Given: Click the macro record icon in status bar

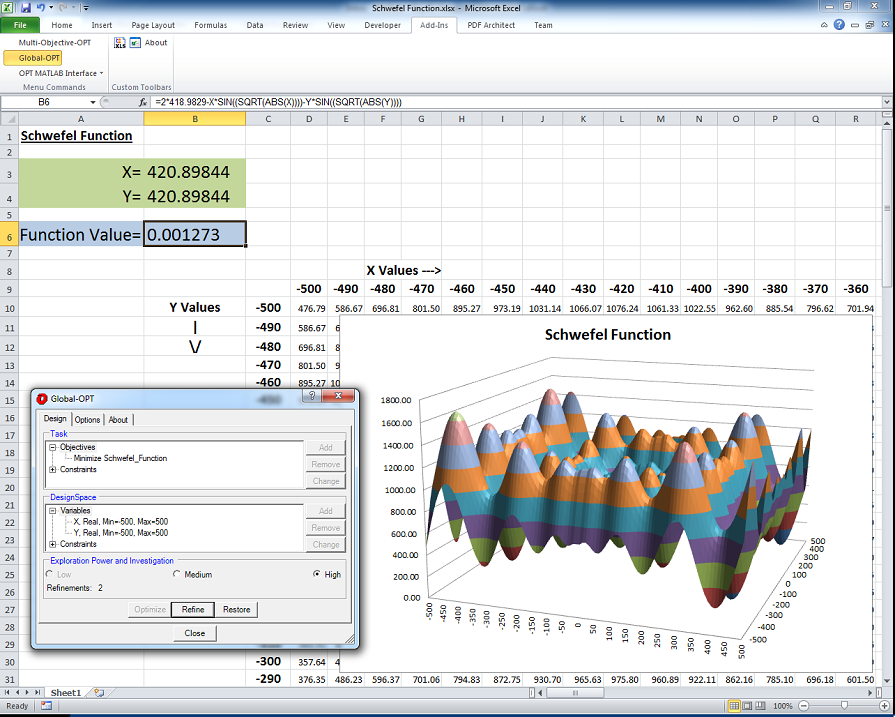Looking at the screenshot, I should (46, 706).
